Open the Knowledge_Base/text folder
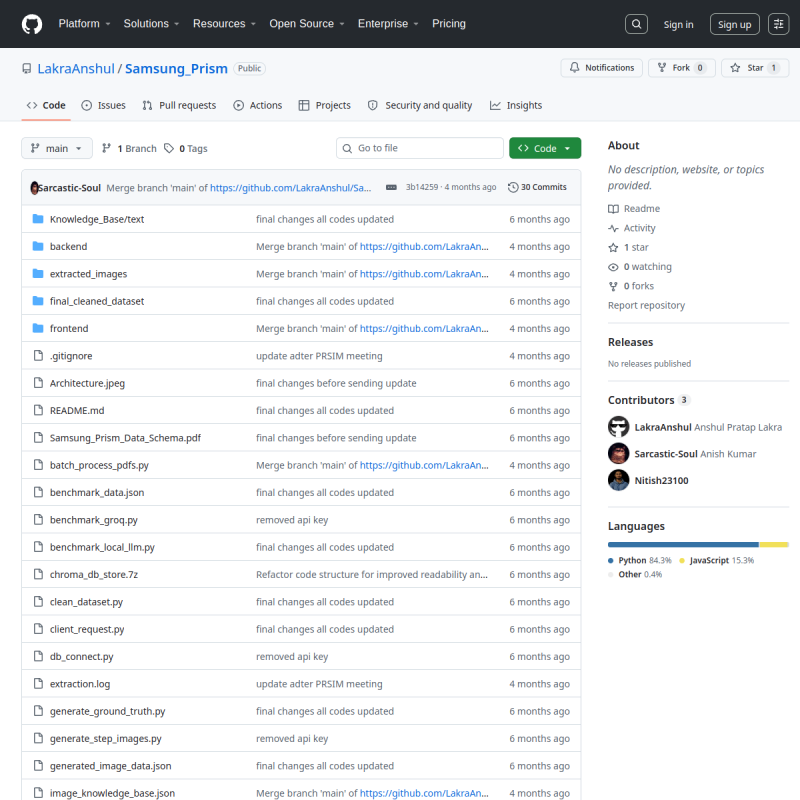 point(97,219)
